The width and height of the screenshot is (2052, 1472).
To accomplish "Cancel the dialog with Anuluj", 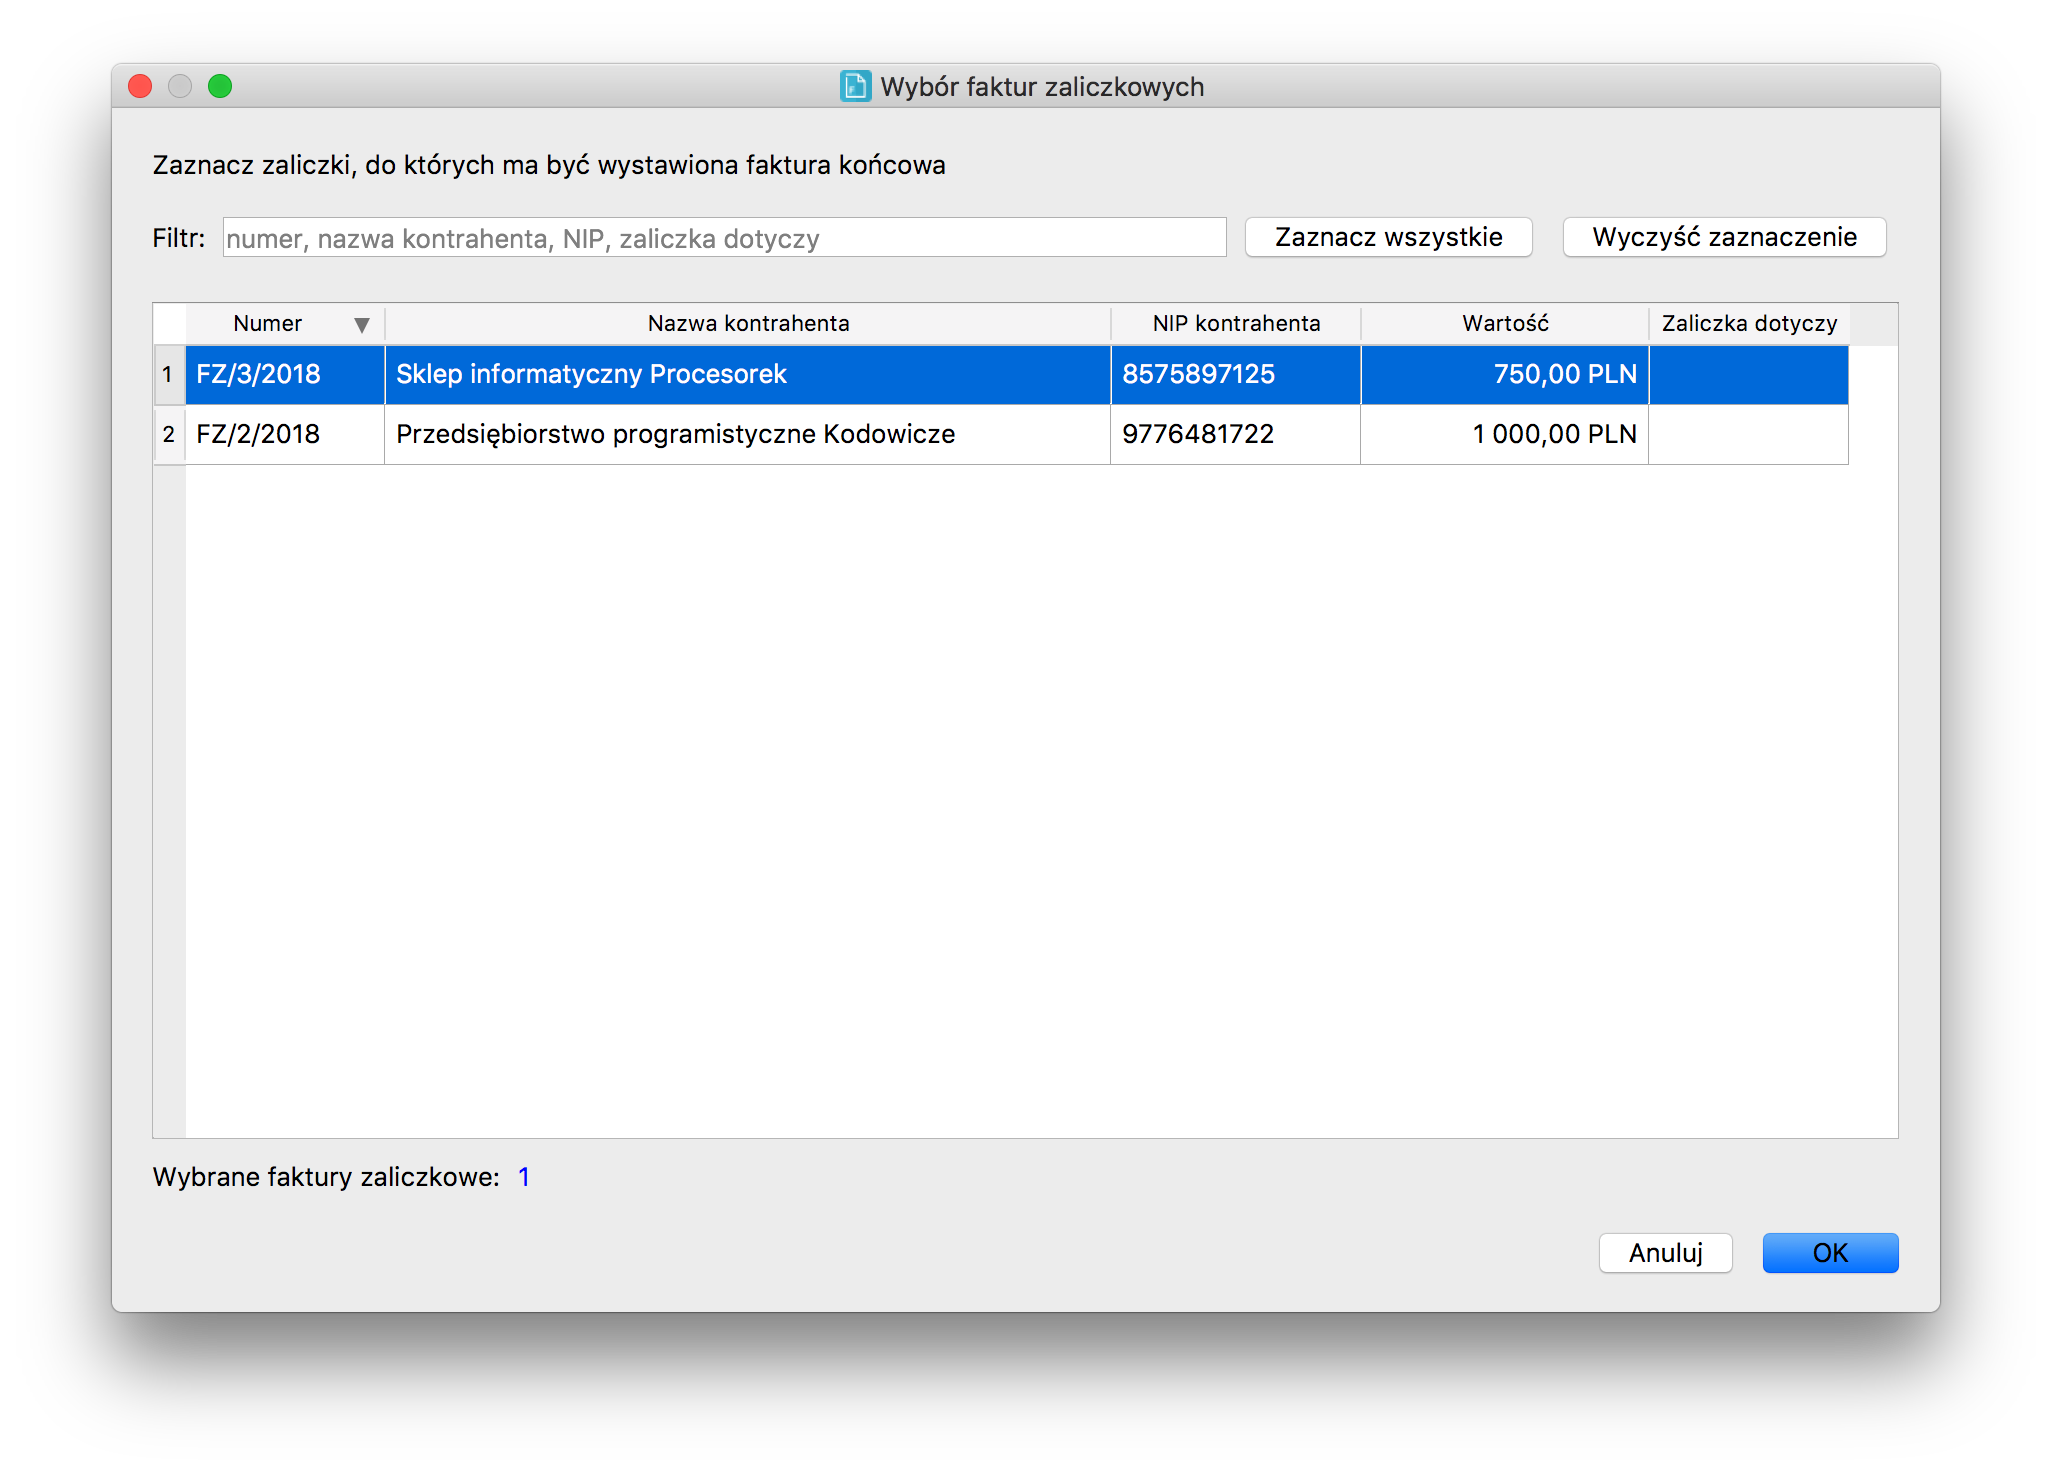I will [x=1665, y=1253].
